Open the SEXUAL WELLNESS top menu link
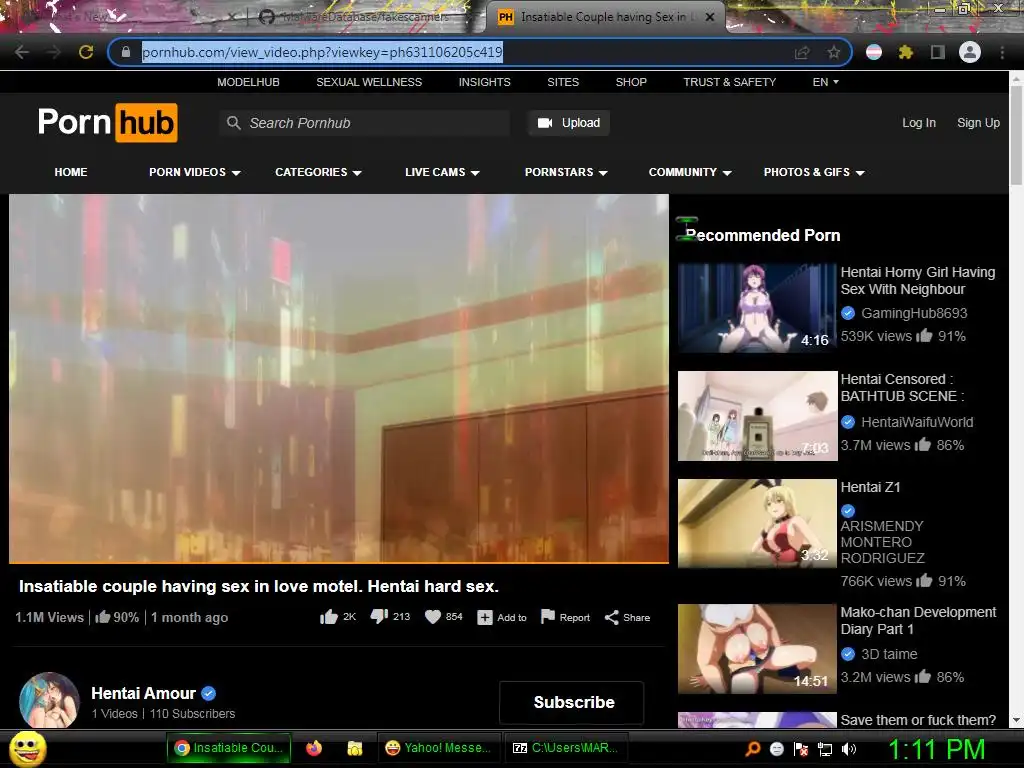 coord(369,82)
